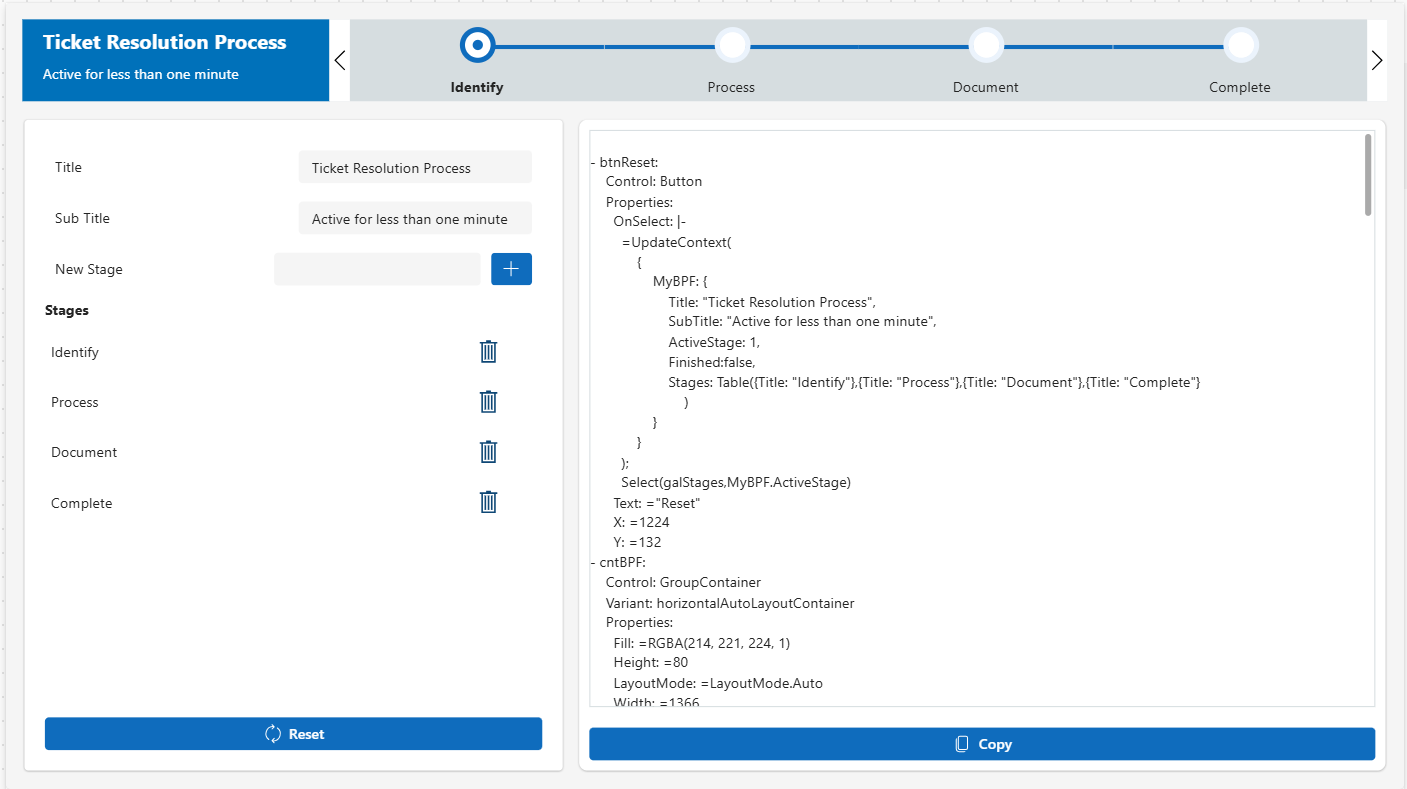Edit the Sub Title input field
1407x789 pixels.
point(415,219)
